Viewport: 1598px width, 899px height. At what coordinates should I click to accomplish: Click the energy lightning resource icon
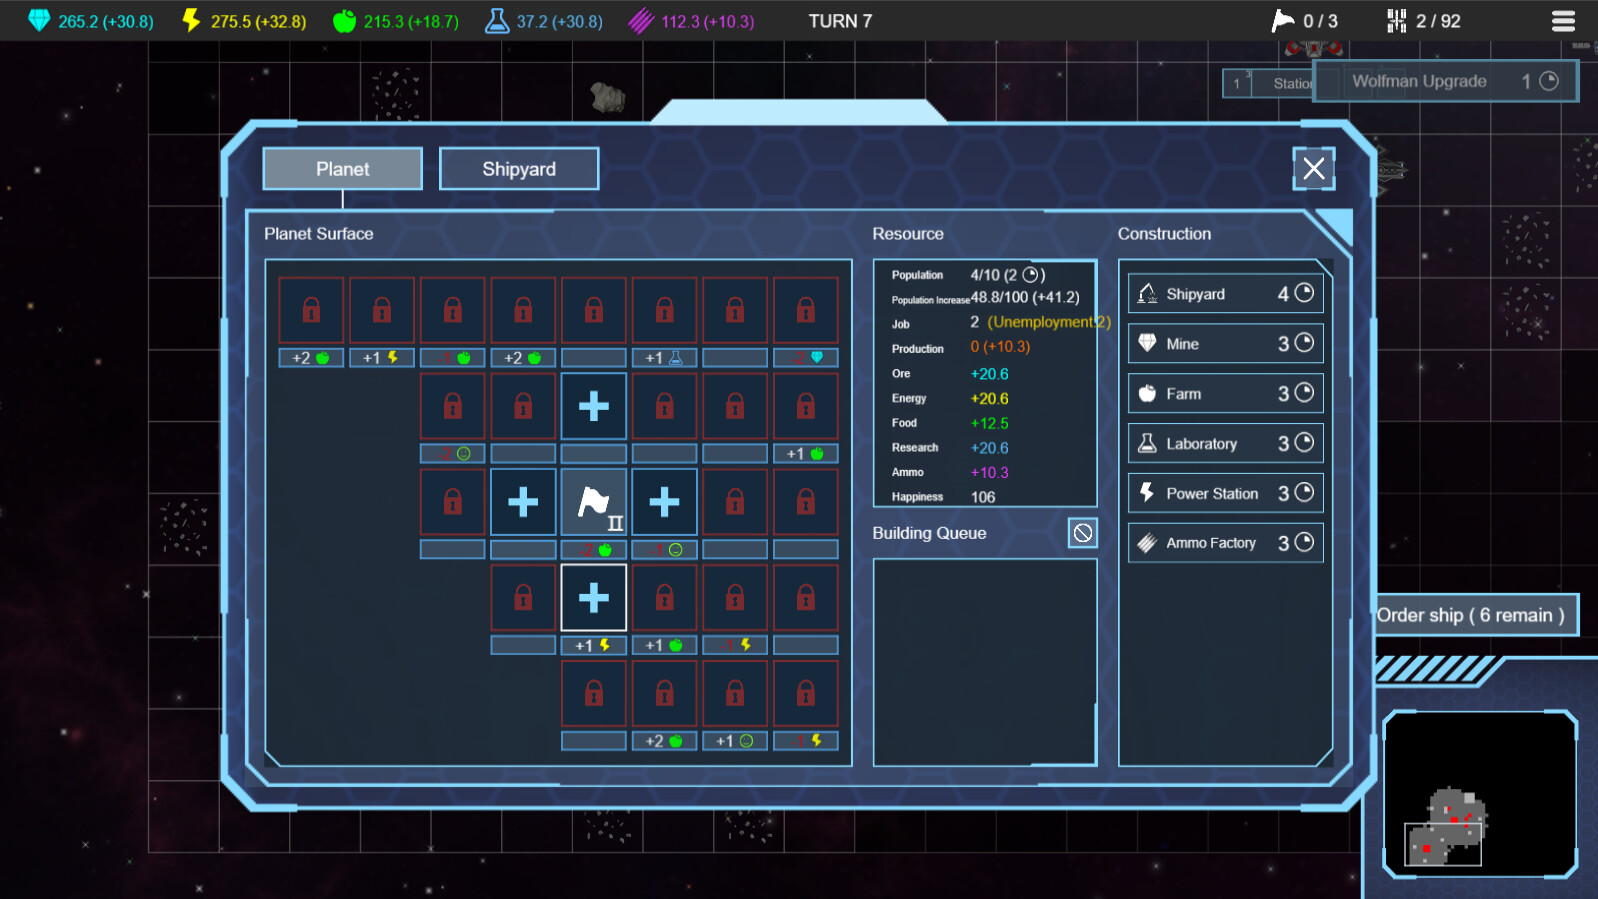pos(191,20)
